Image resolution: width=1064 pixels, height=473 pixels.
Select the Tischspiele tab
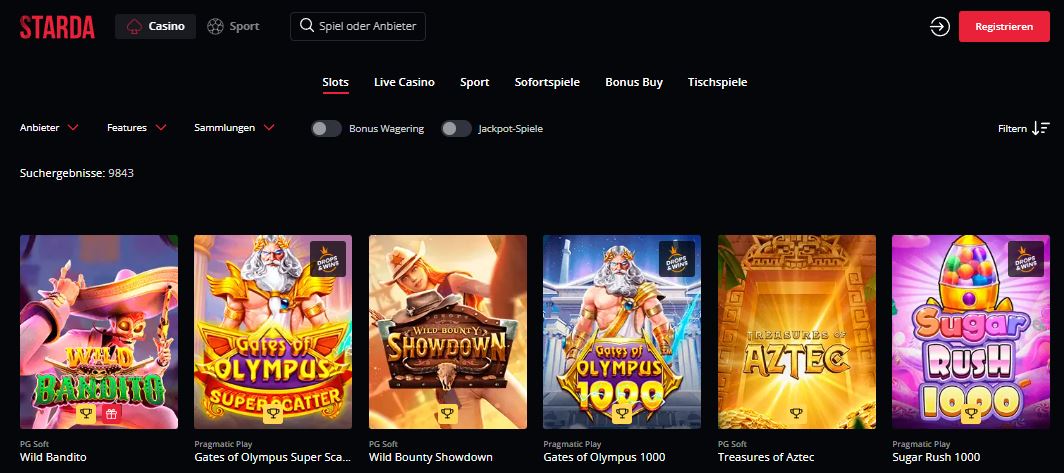717,82
